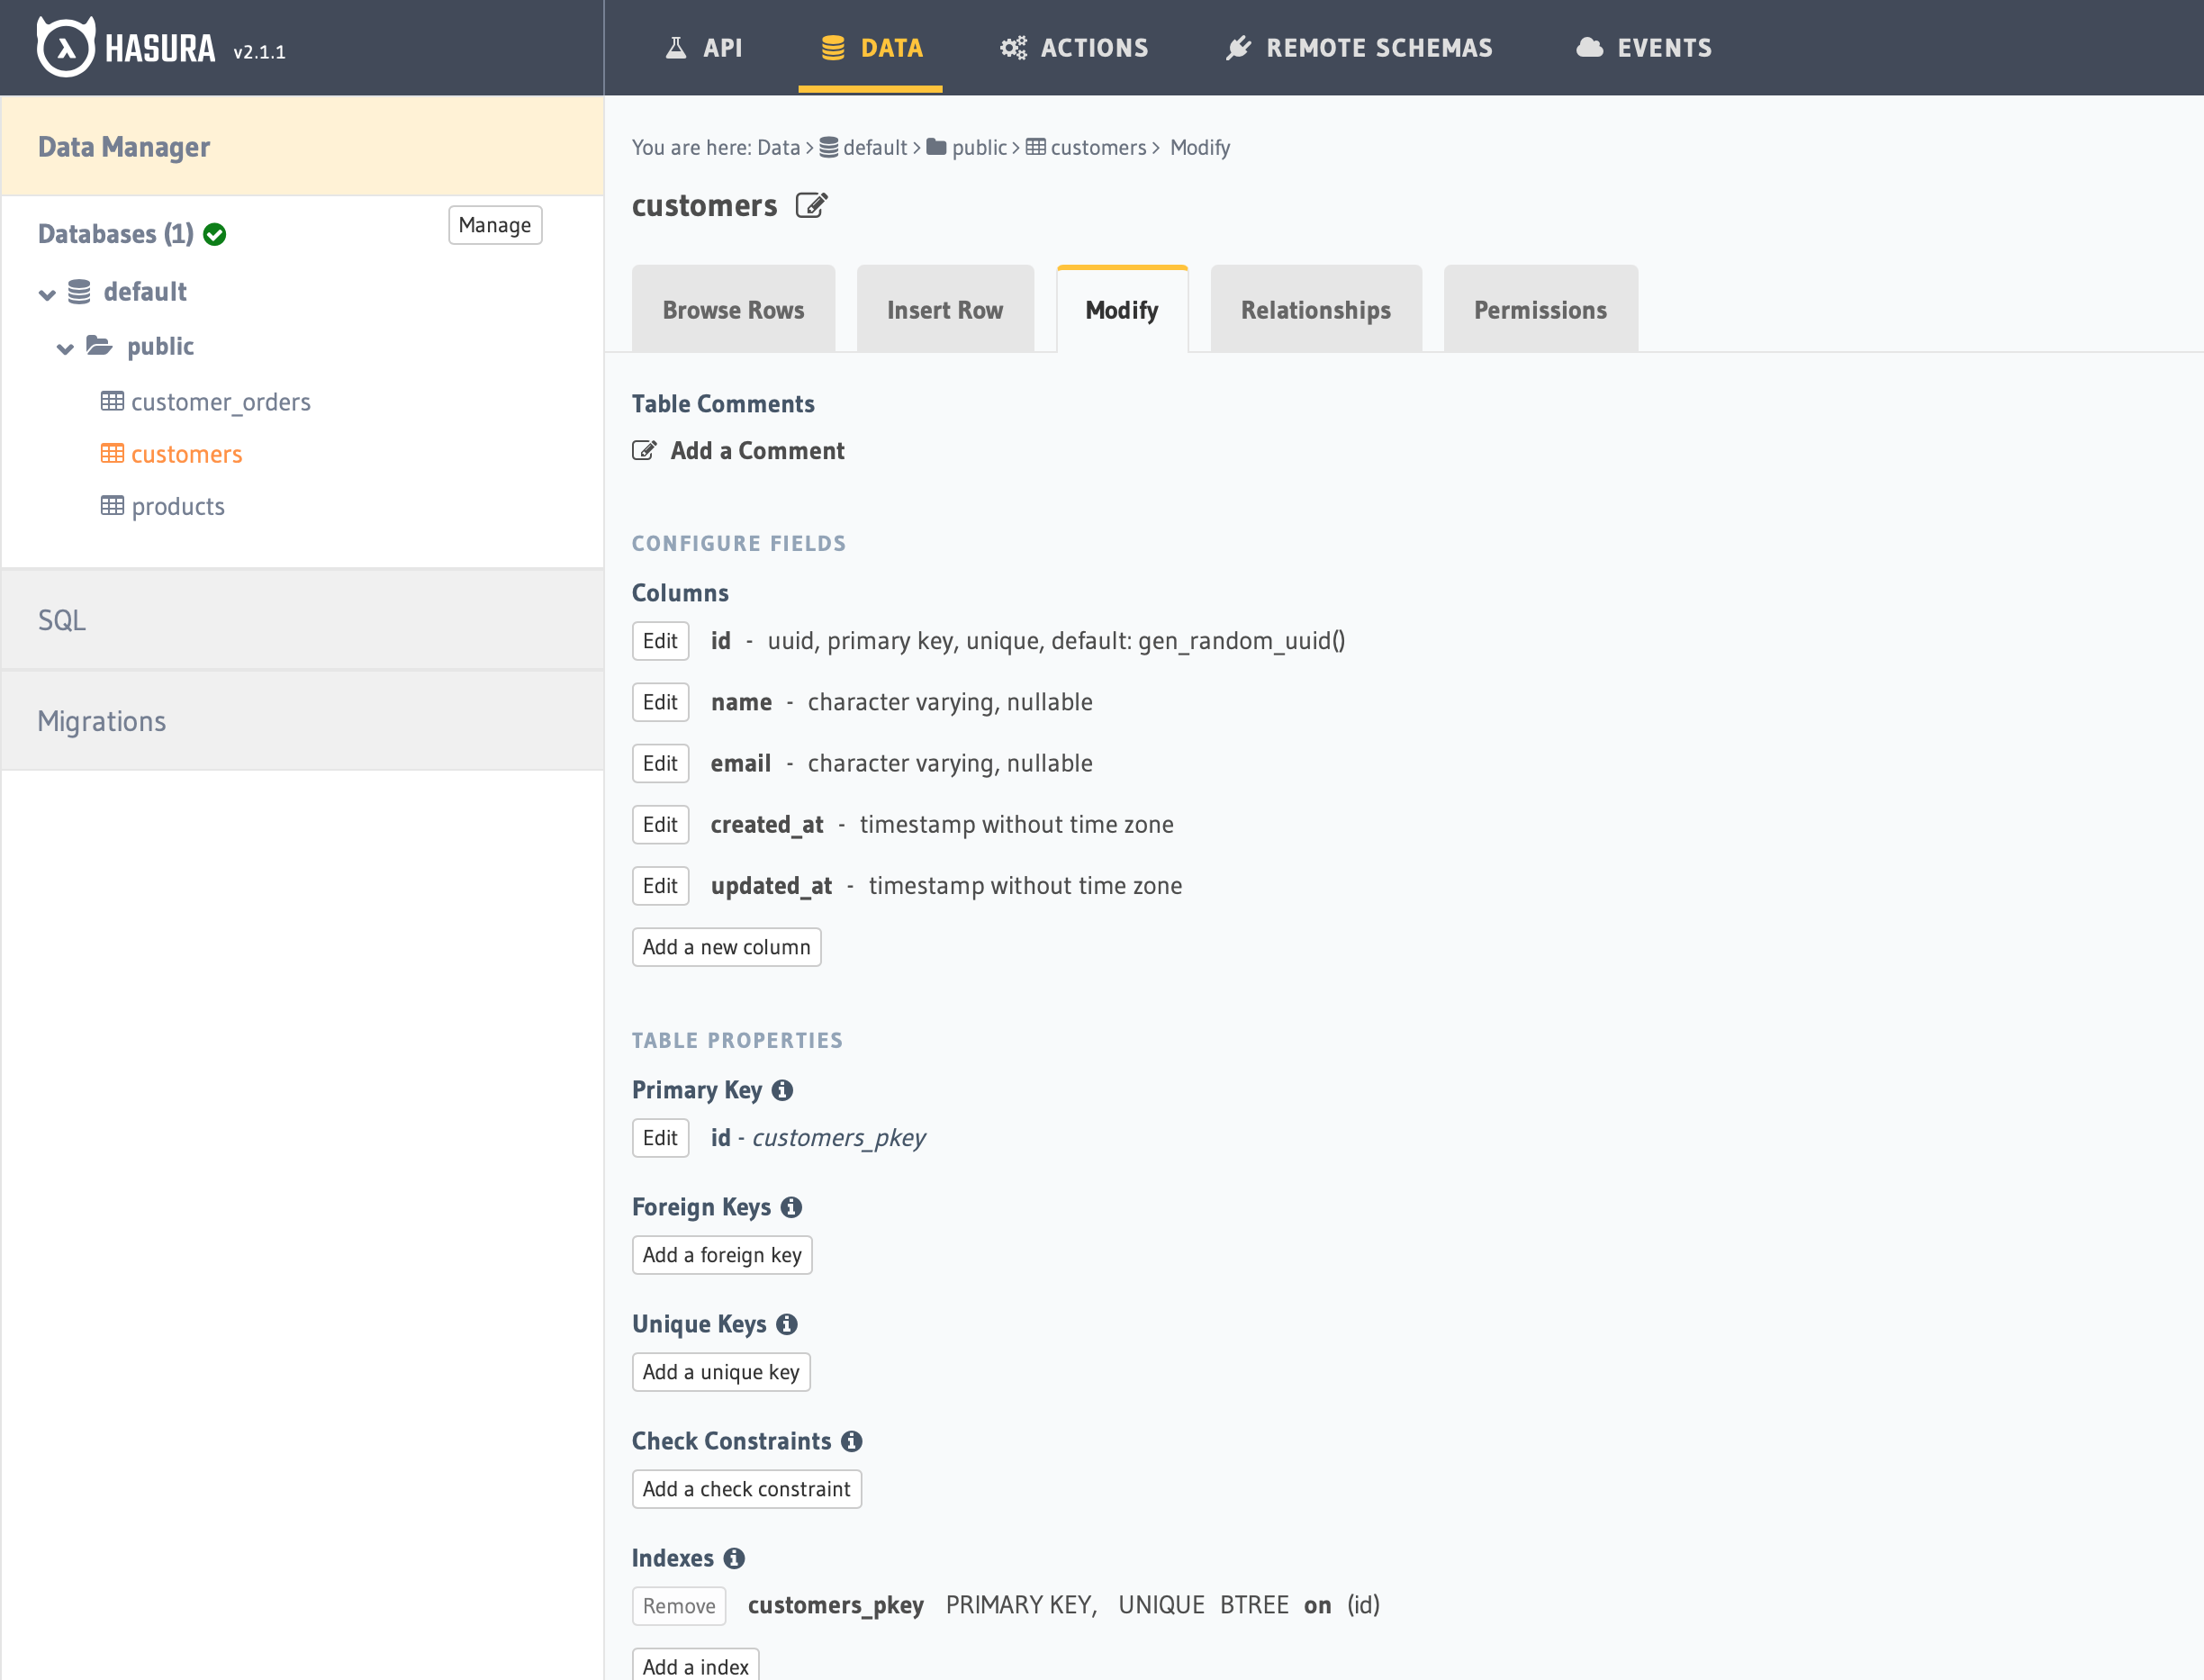The width and height of the screenshot is (2204, 1680).
Task: Click the green database status check icon
Action: click(x=215, y=234)
